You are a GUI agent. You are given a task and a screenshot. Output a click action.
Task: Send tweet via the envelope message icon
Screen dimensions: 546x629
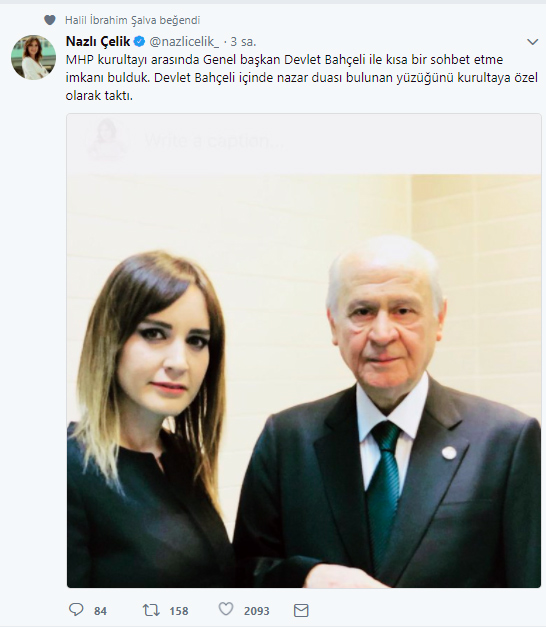tap(301, 611)
